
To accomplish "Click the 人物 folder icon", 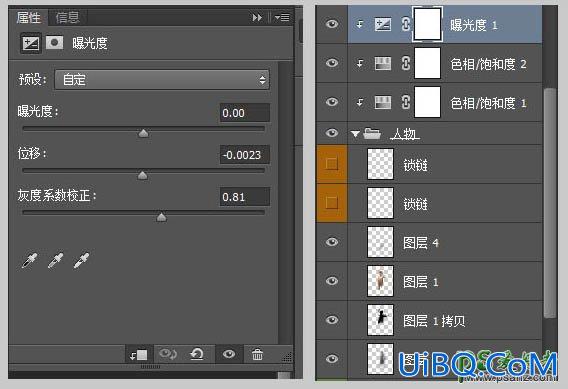I will 372,133.
